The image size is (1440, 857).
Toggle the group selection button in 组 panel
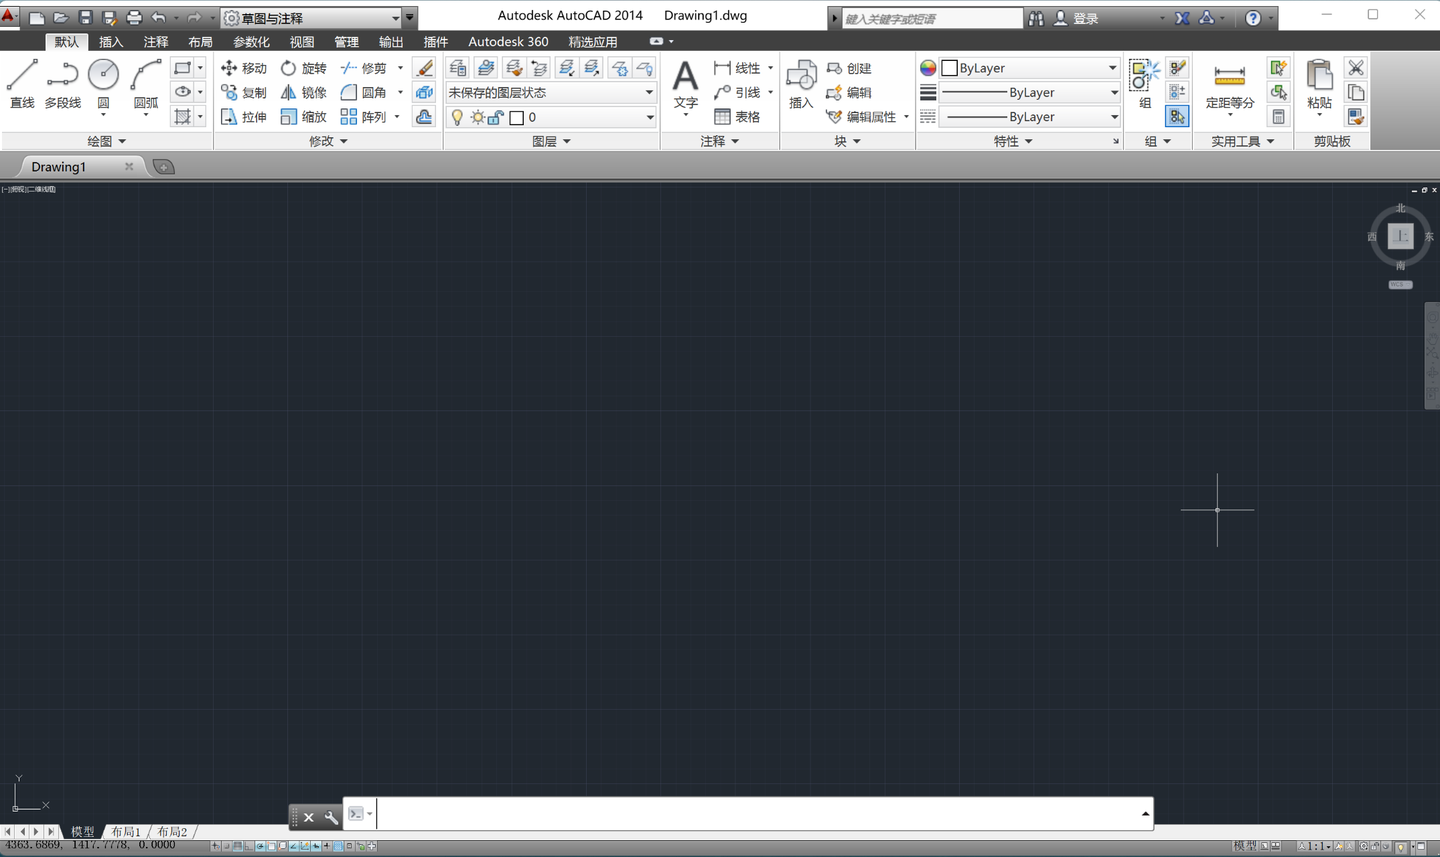click(1177, 117)
